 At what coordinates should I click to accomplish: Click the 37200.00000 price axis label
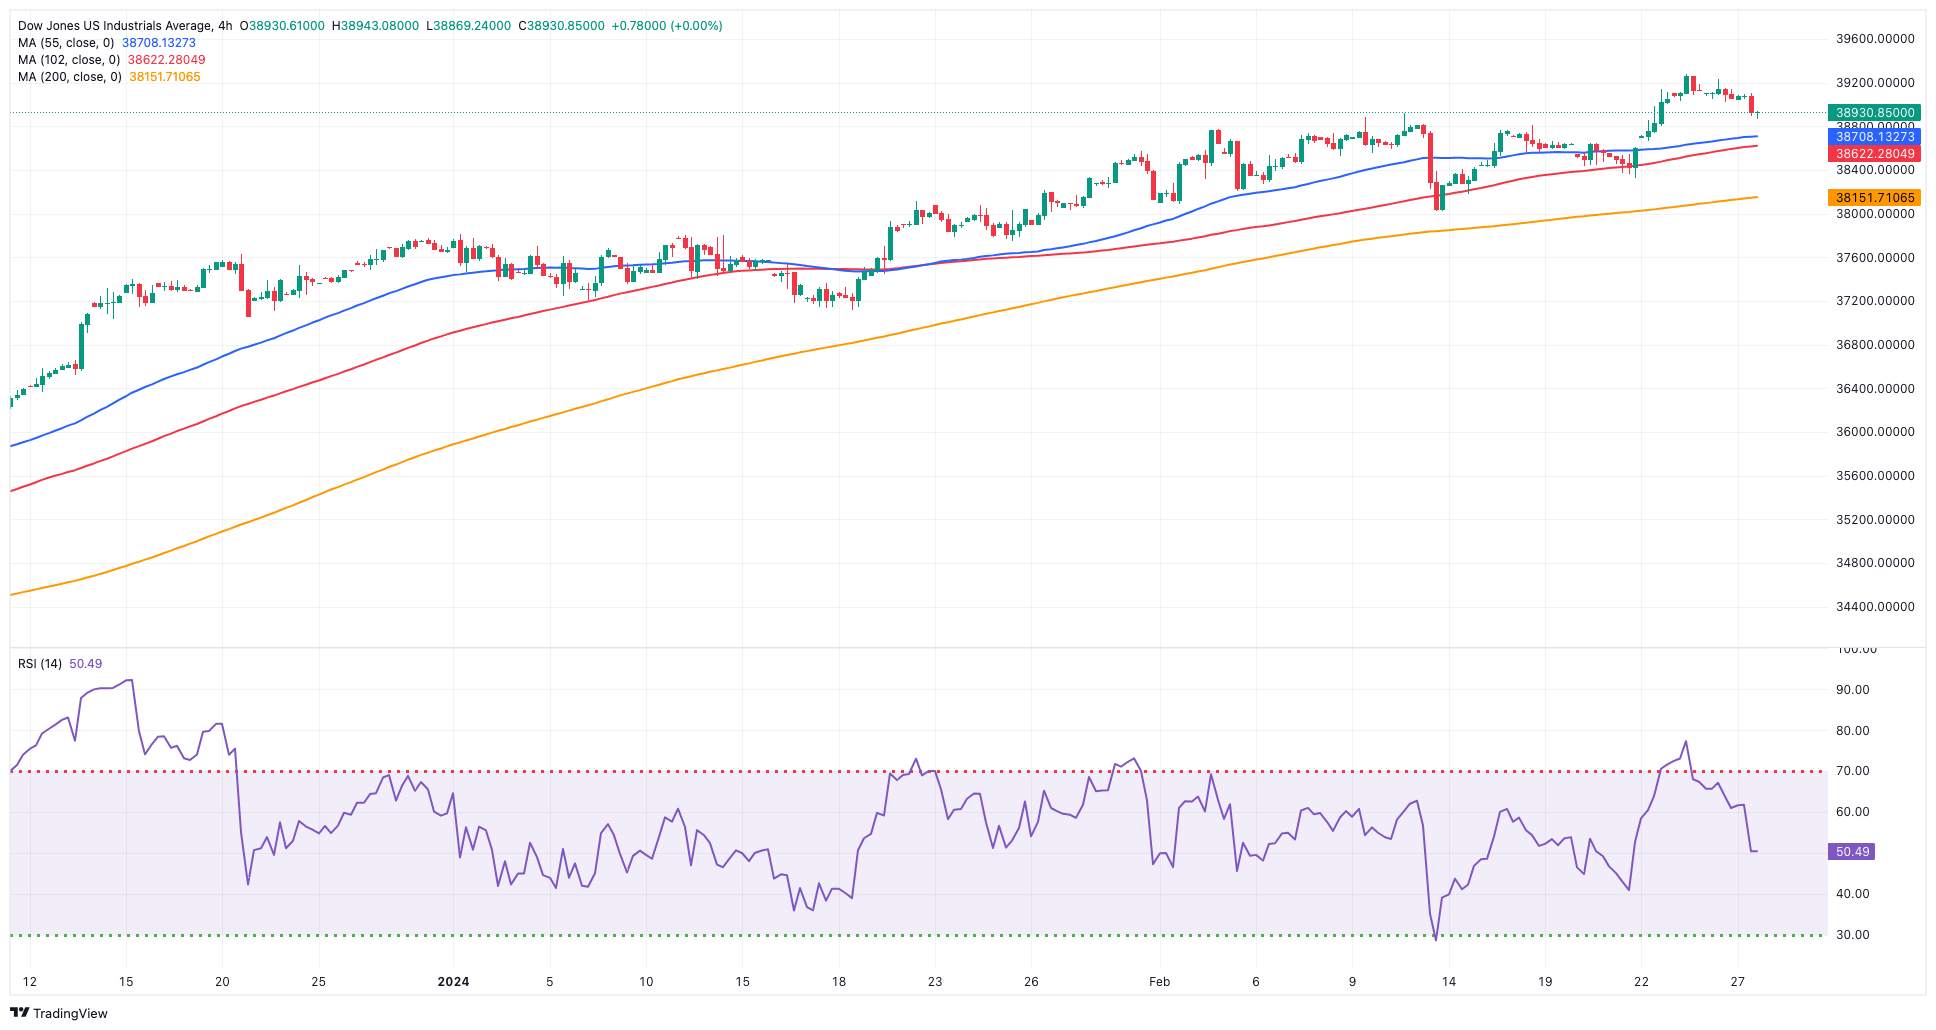pyautogui.click(x=1875, y=301)
